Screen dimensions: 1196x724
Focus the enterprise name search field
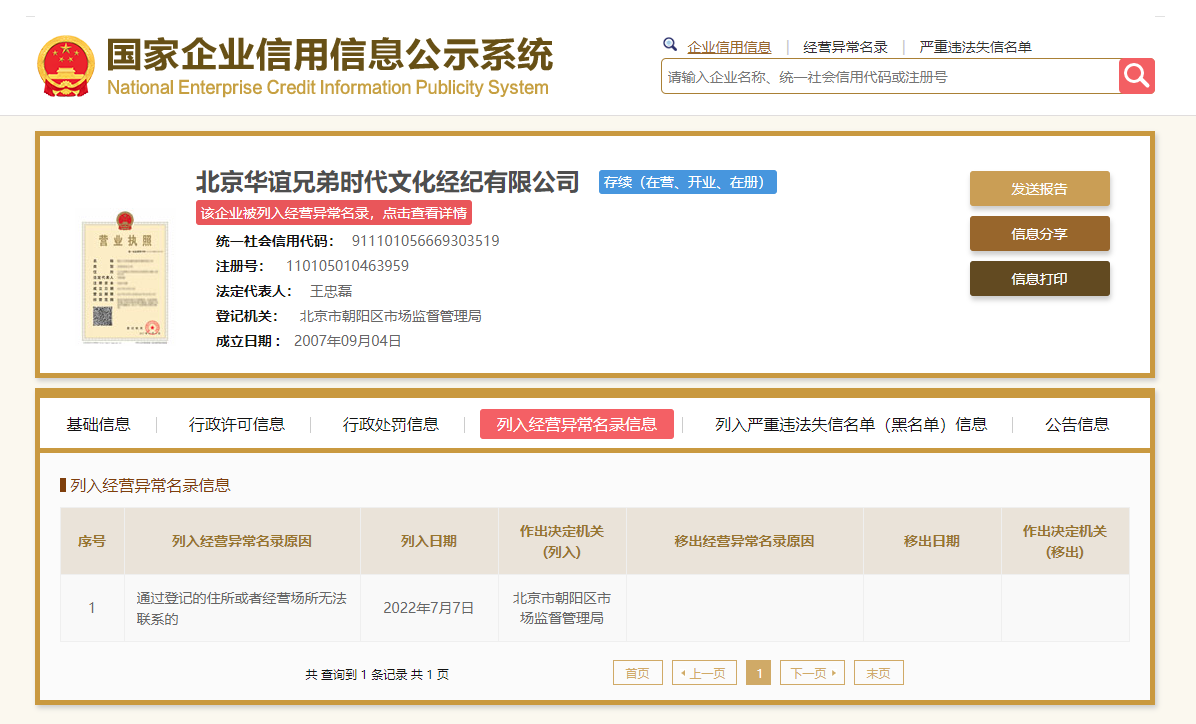tap(890, 76)
